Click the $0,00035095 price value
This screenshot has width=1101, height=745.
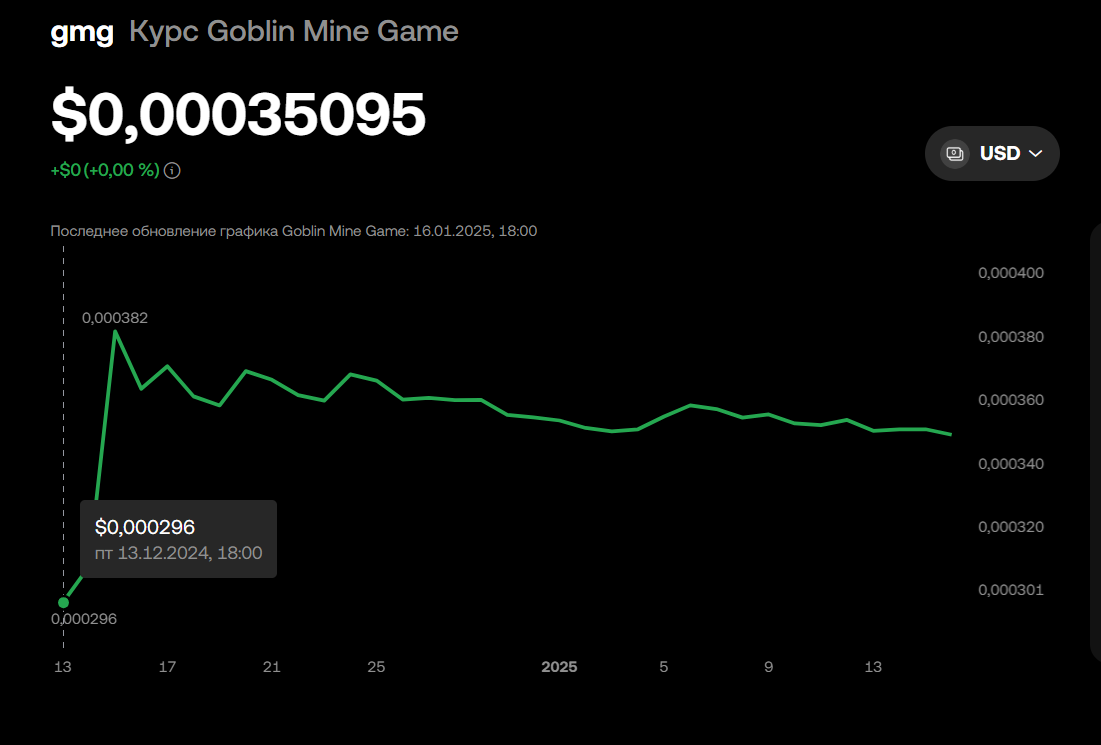coord(238,114)
